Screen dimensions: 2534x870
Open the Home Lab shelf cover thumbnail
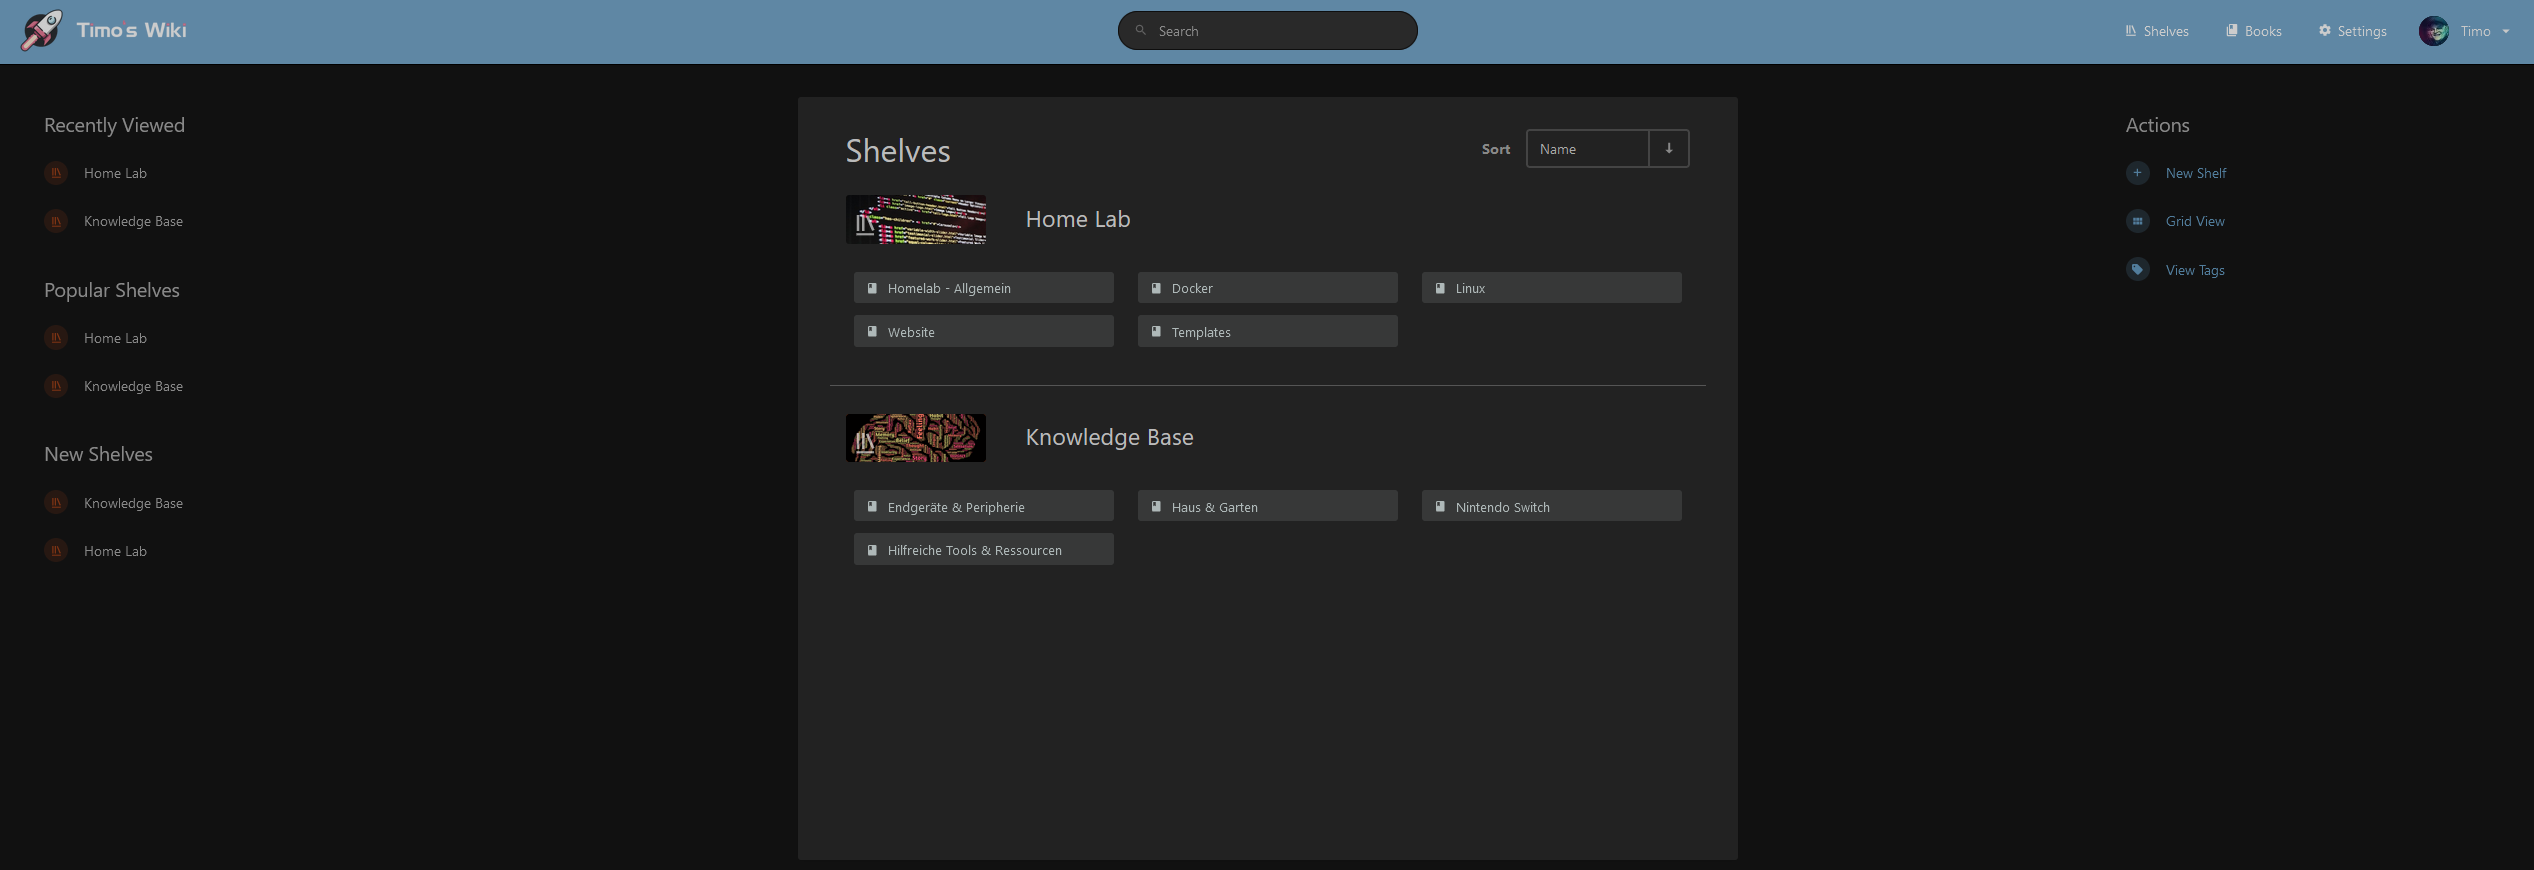[x=916, y=220]
